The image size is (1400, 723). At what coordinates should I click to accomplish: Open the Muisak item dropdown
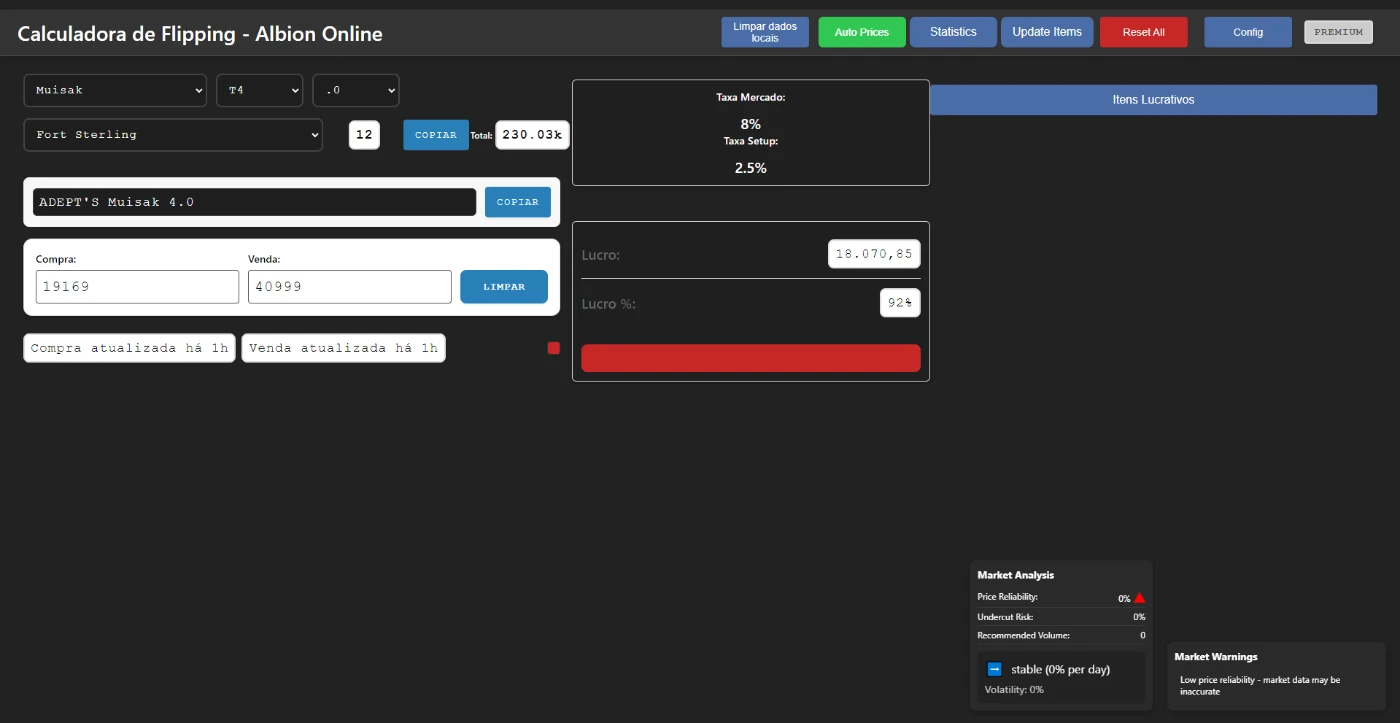pos(115,90)
